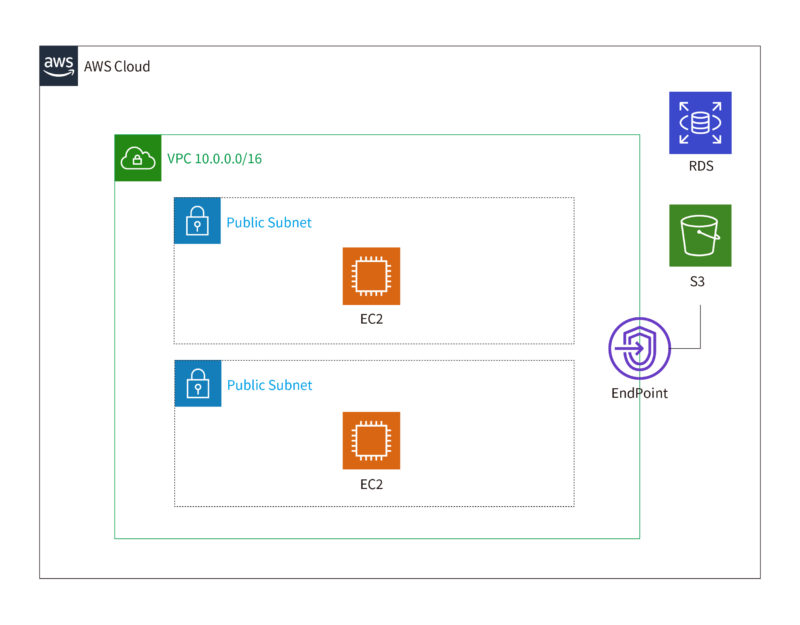Select the EC2 icon in upper subnet

point(371,276)
